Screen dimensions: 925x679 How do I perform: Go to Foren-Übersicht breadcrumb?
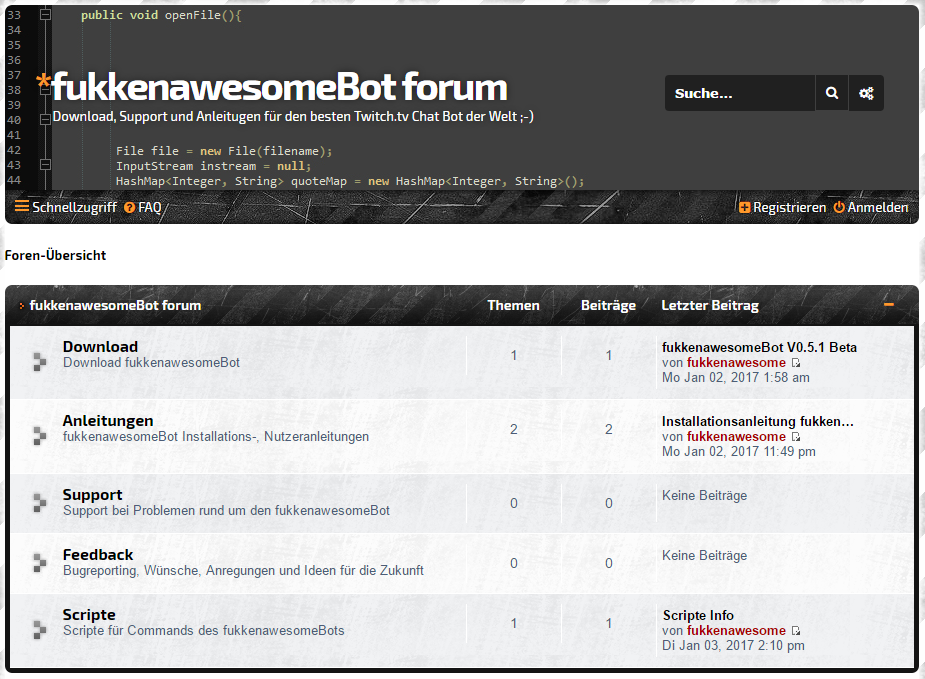pyautogui.click(x=55, y=255)
